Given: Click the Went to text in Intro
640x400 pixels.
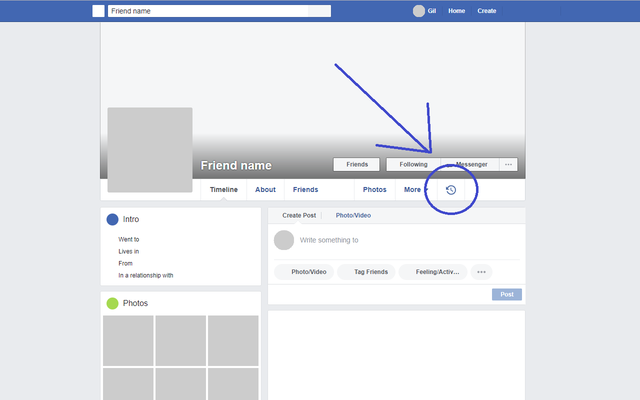Looking at the screenshot, I should coord(129,239).
